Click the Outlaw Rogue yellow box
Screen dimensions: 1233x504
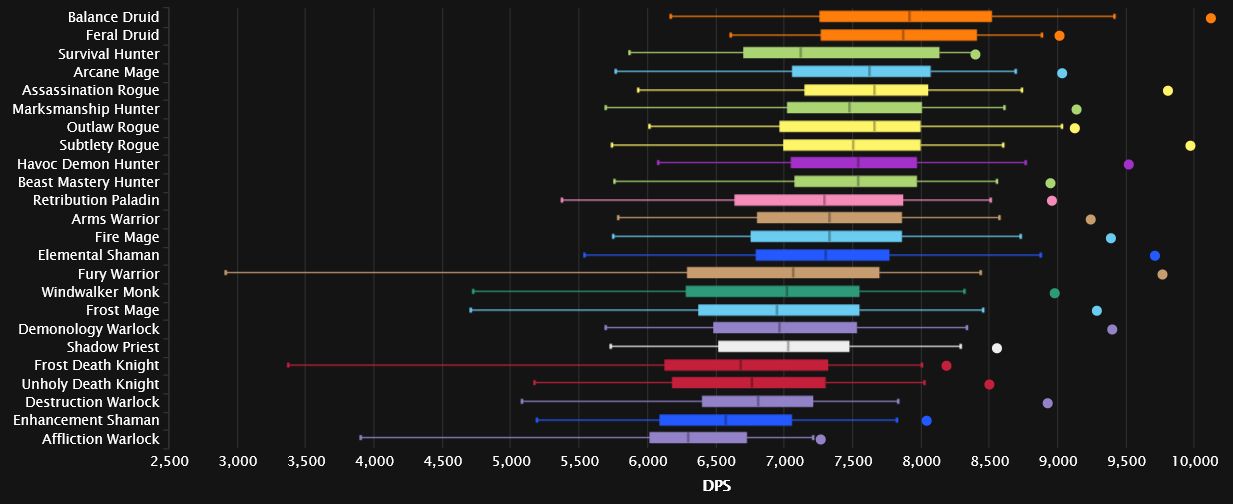(849, 127)
